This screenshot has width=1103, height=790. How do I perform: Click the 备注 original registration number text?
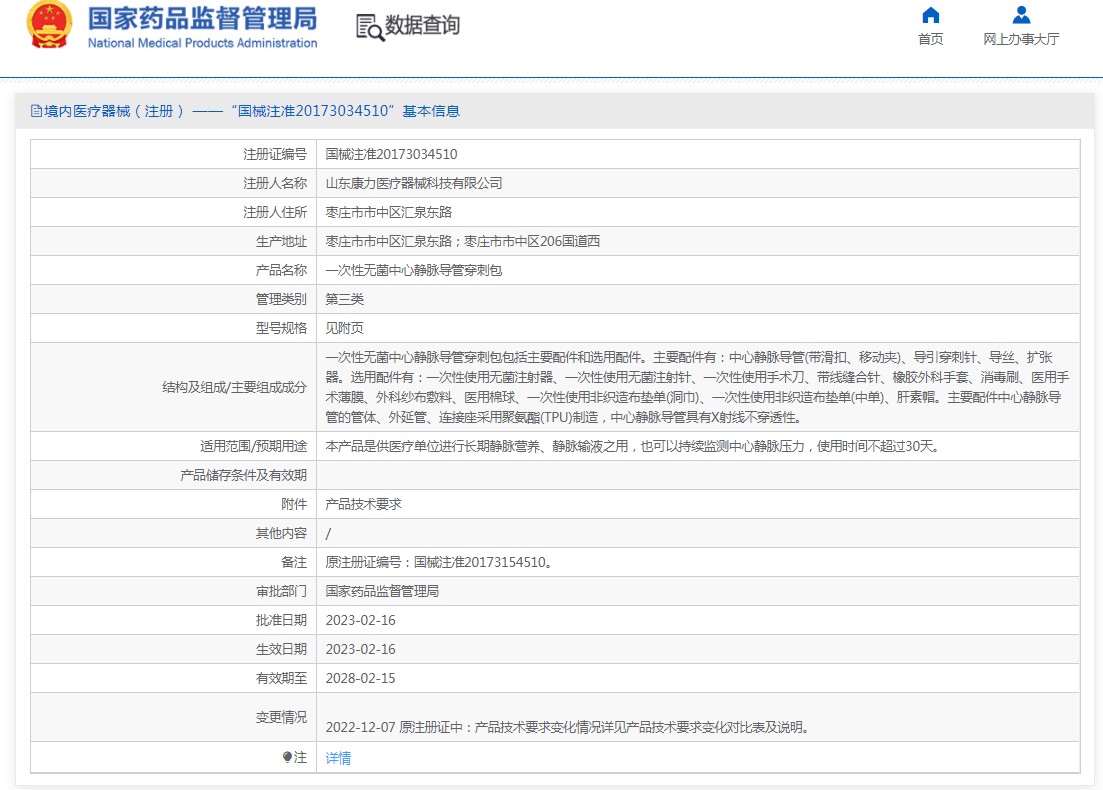[438, 562]
